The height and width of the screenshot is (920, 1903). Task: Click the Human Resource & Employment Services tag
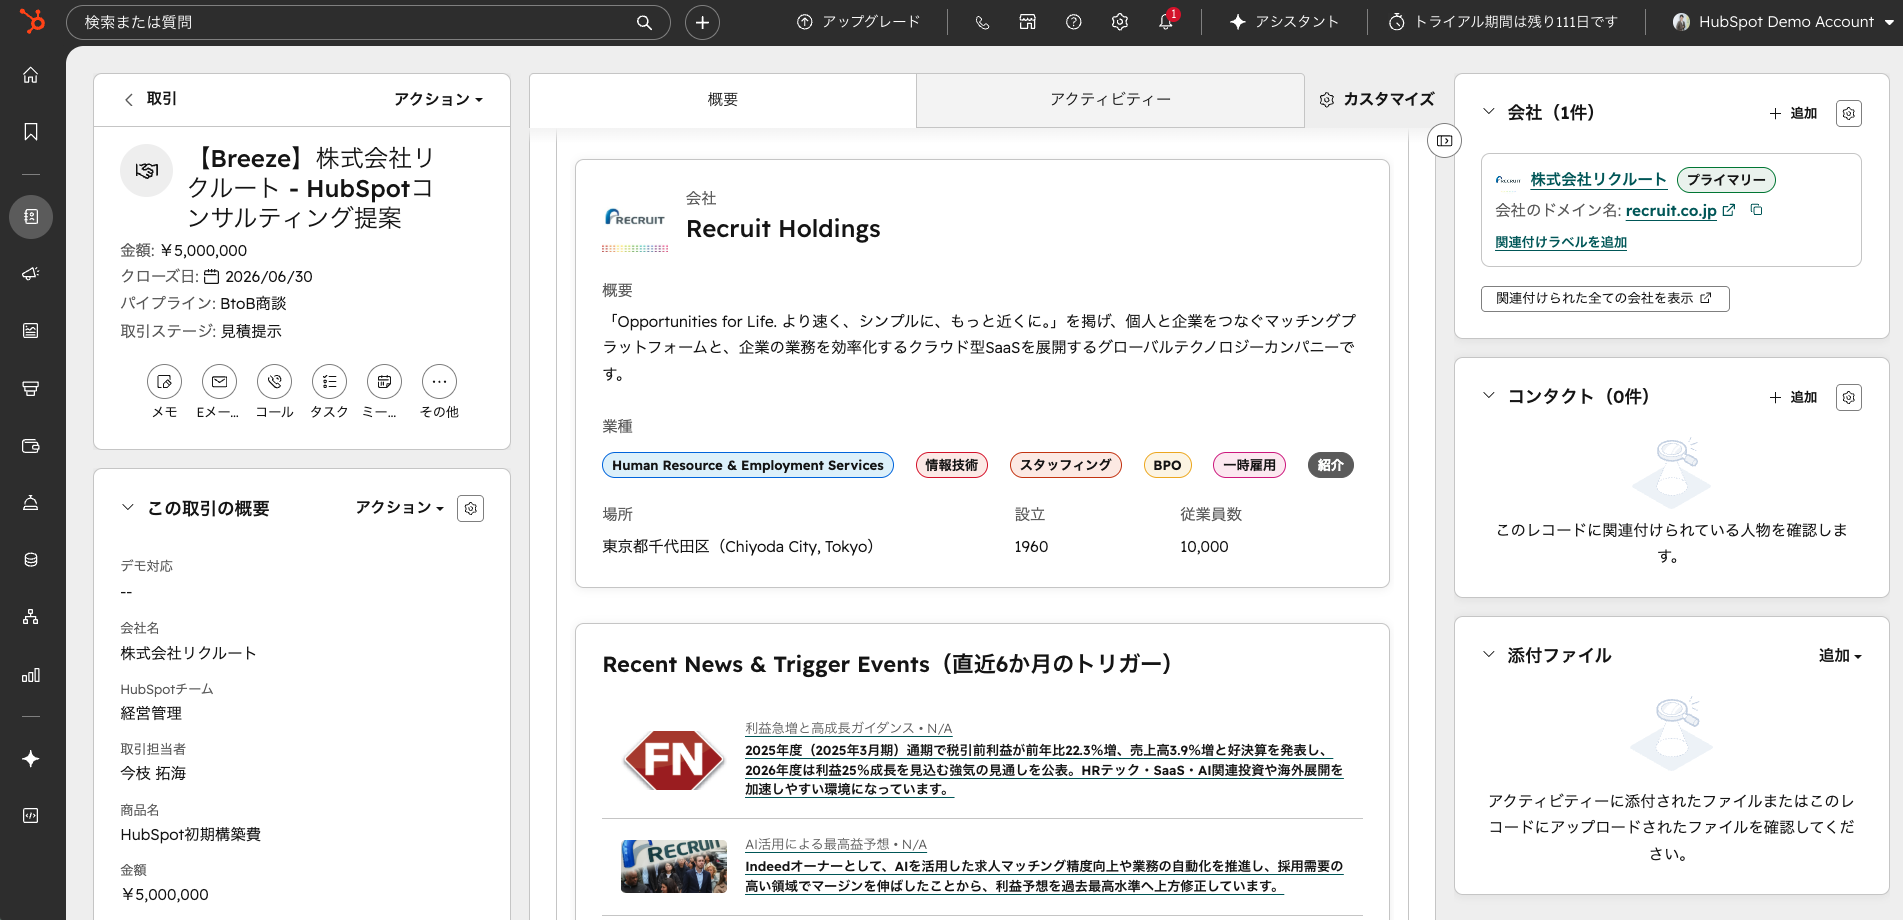pos(747,465)
